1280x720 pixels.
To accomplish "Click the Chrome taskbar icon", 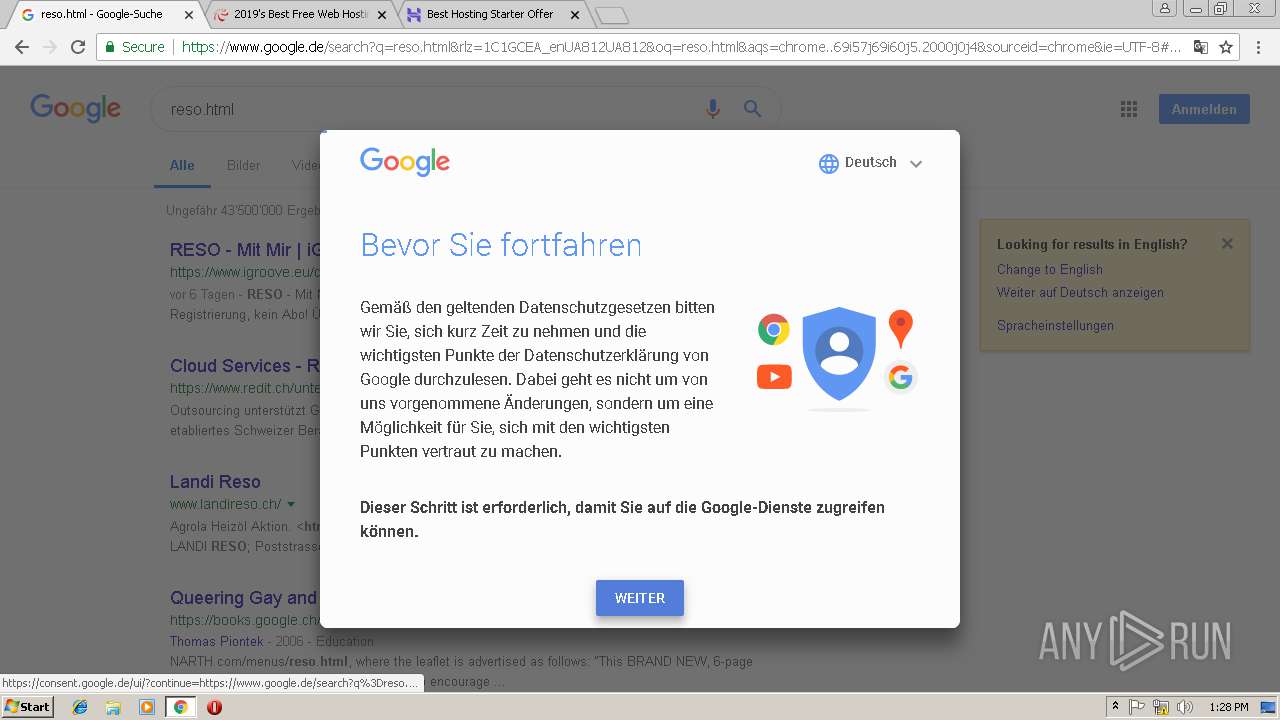I will click(180, 707).
